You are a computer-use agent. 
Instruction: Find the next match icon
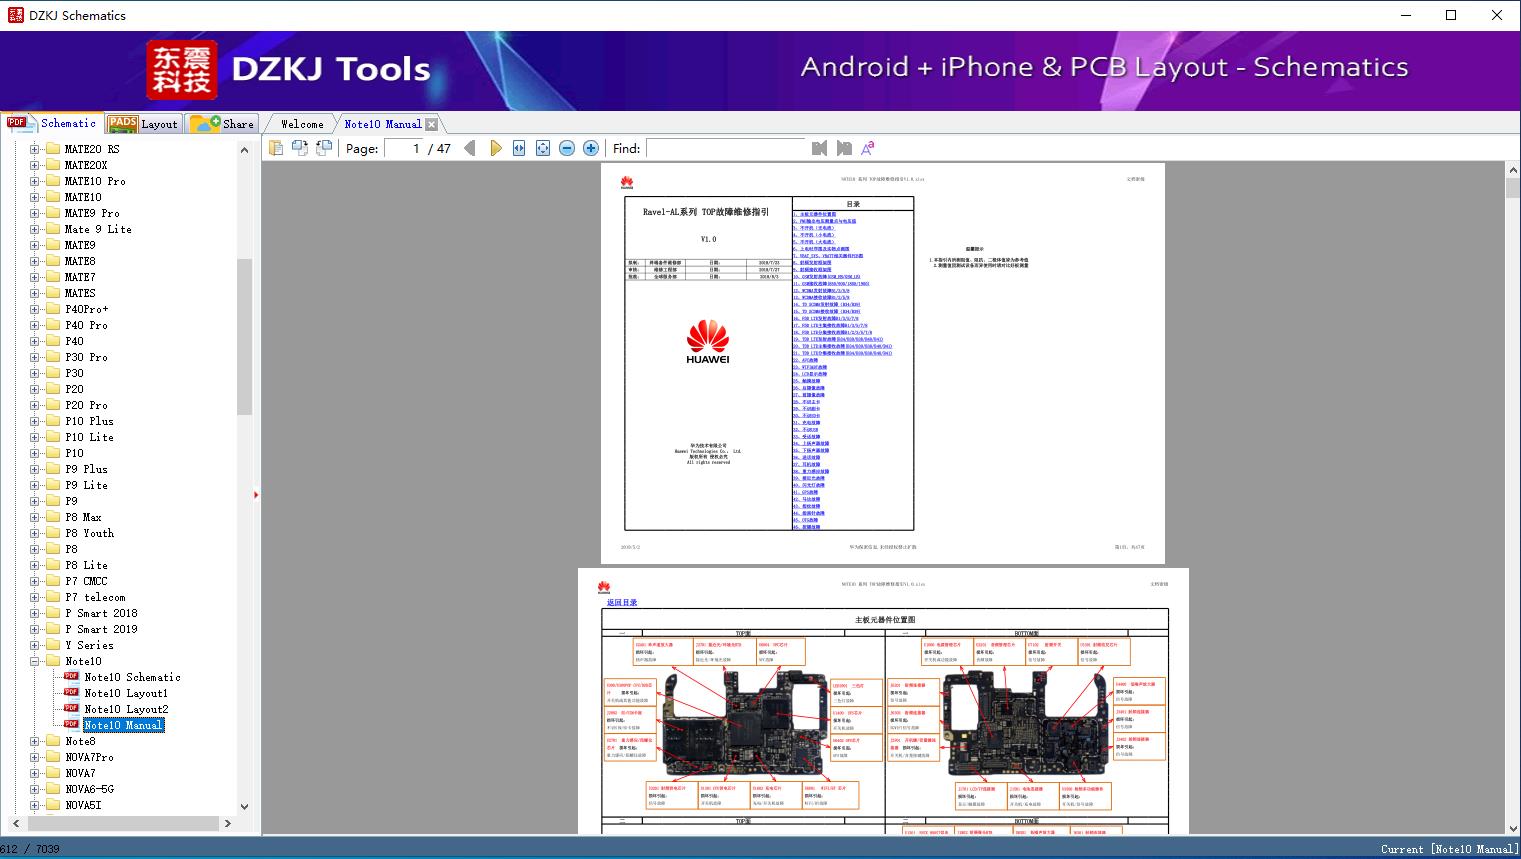pos(844,148)
